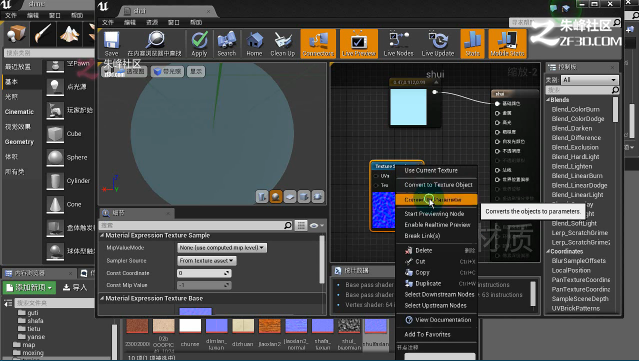Image resolution: width=639 pixels, height=361 pixels.
Task: Toggle Connections toolbar button
Action: pos(318,44)
